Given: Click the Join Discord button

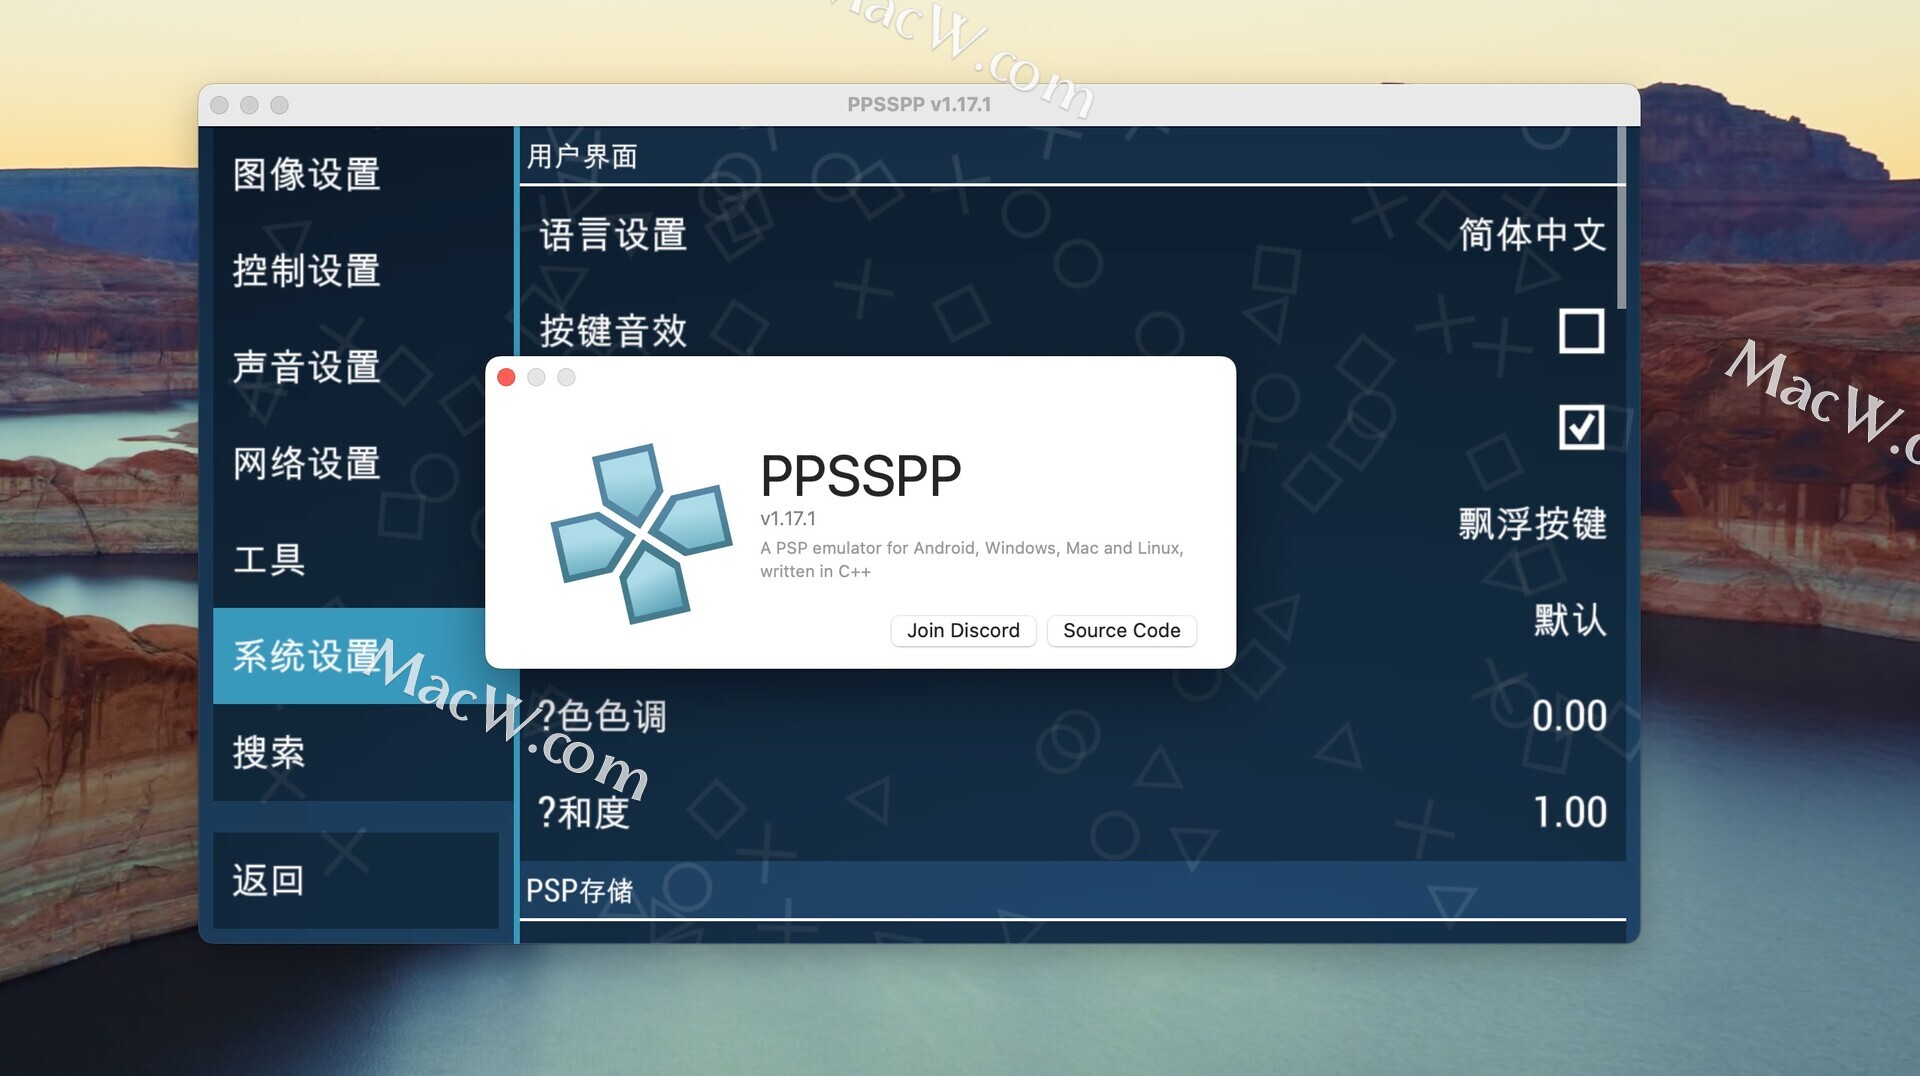Looking at the screenshot, I should 963,630.
